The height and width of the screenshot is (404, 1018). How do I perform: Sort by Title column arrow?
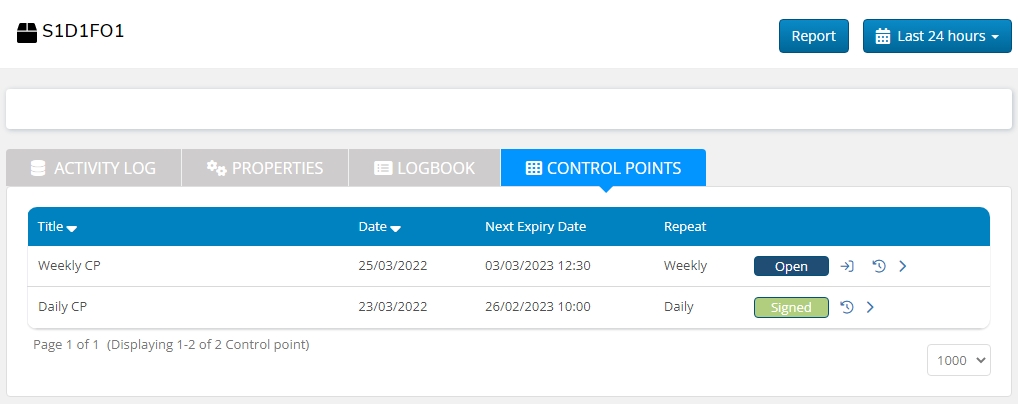[72, 228]
